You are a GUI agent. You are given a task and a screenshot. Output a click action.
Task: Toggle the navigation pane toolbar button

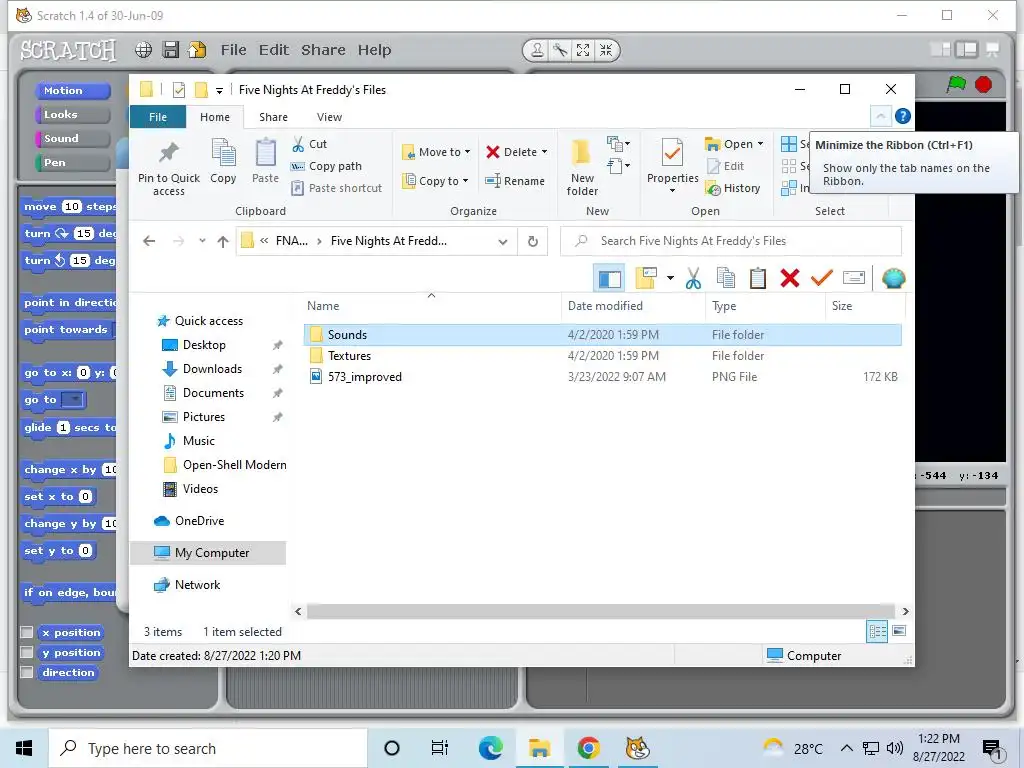[x=609, y=278]
